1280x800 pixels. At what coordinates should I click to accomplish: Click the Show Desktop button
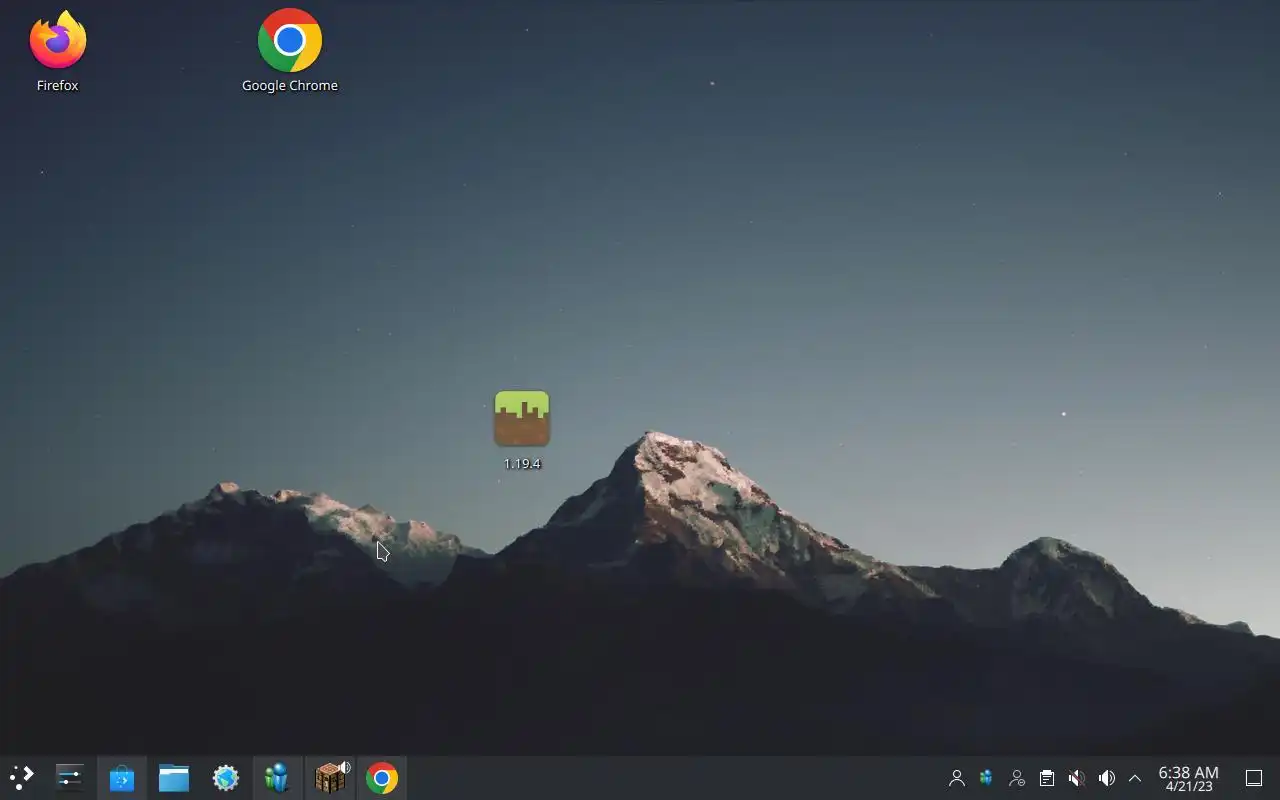(1254, 778)
